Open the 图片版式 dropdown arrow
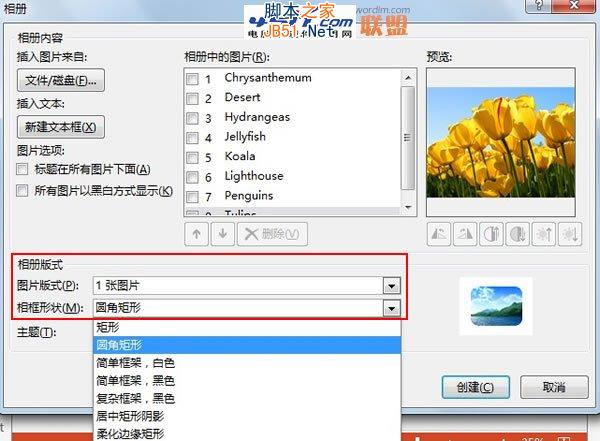600x441 pixels. 391,286
